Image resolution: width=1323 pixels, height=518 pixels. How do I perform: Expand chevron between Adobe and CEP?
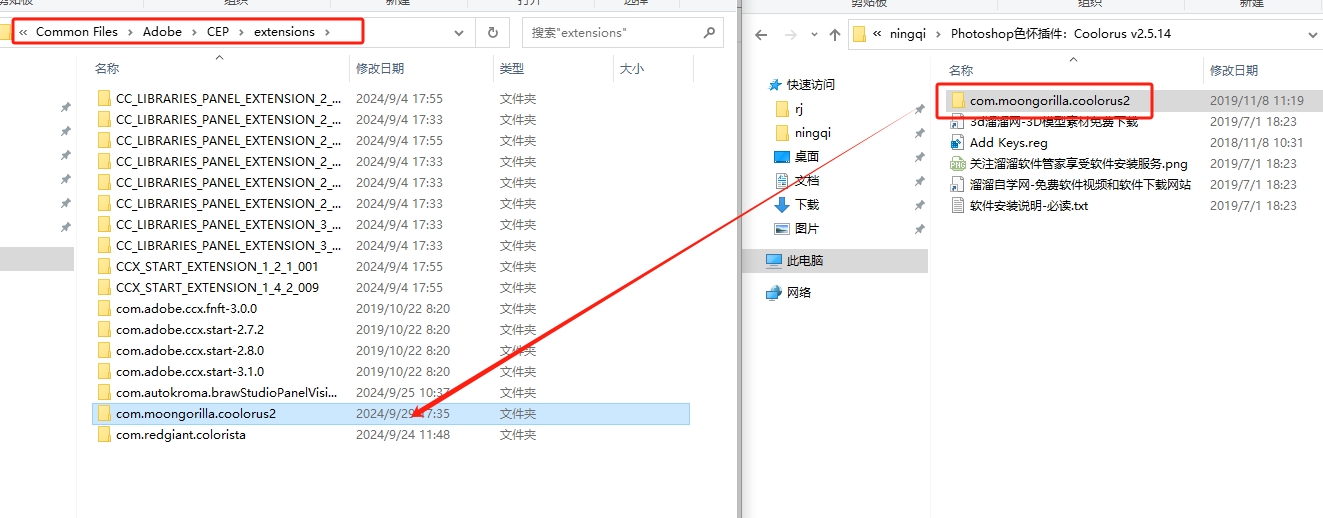coord(194,32)
